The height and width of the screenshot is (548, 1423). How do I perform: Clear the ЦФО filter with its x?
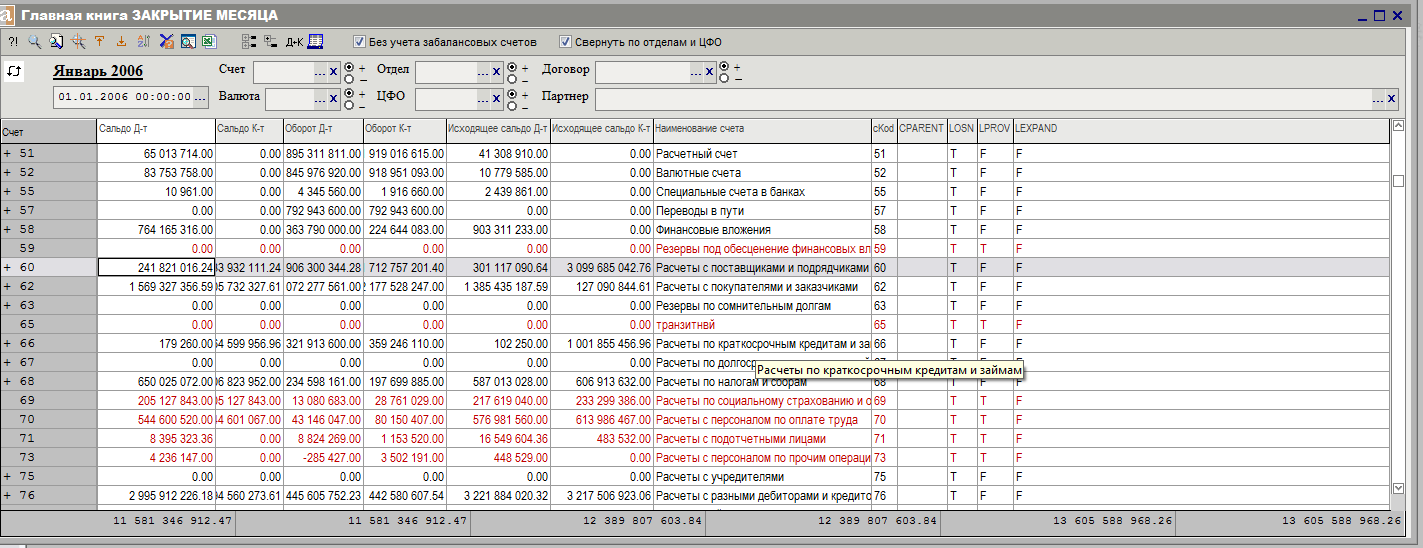[x=496, y=98]
